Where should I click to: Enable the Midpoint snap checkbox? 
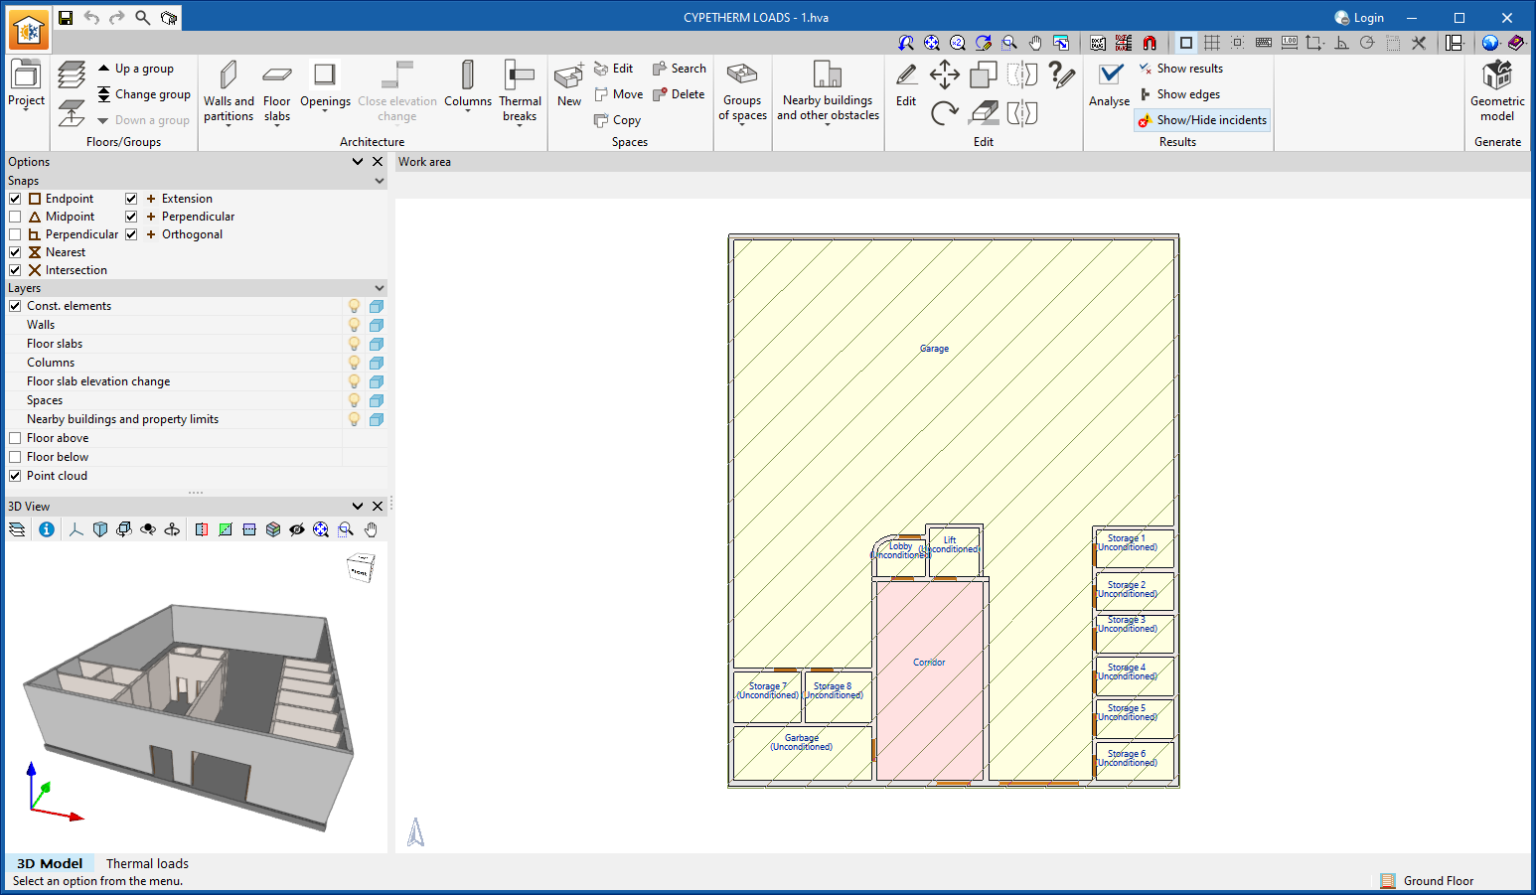15,216
